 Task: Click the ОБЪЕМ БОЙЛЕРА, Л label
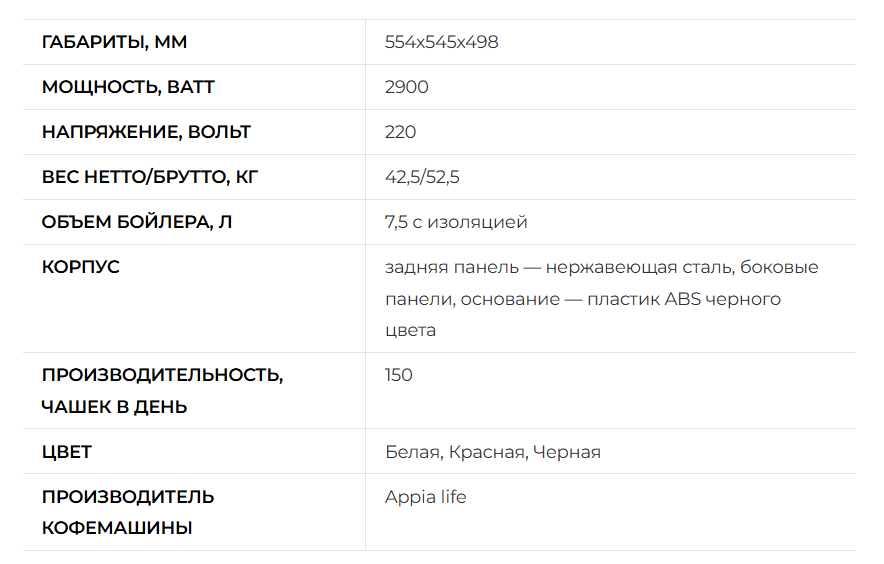(136, 222)
